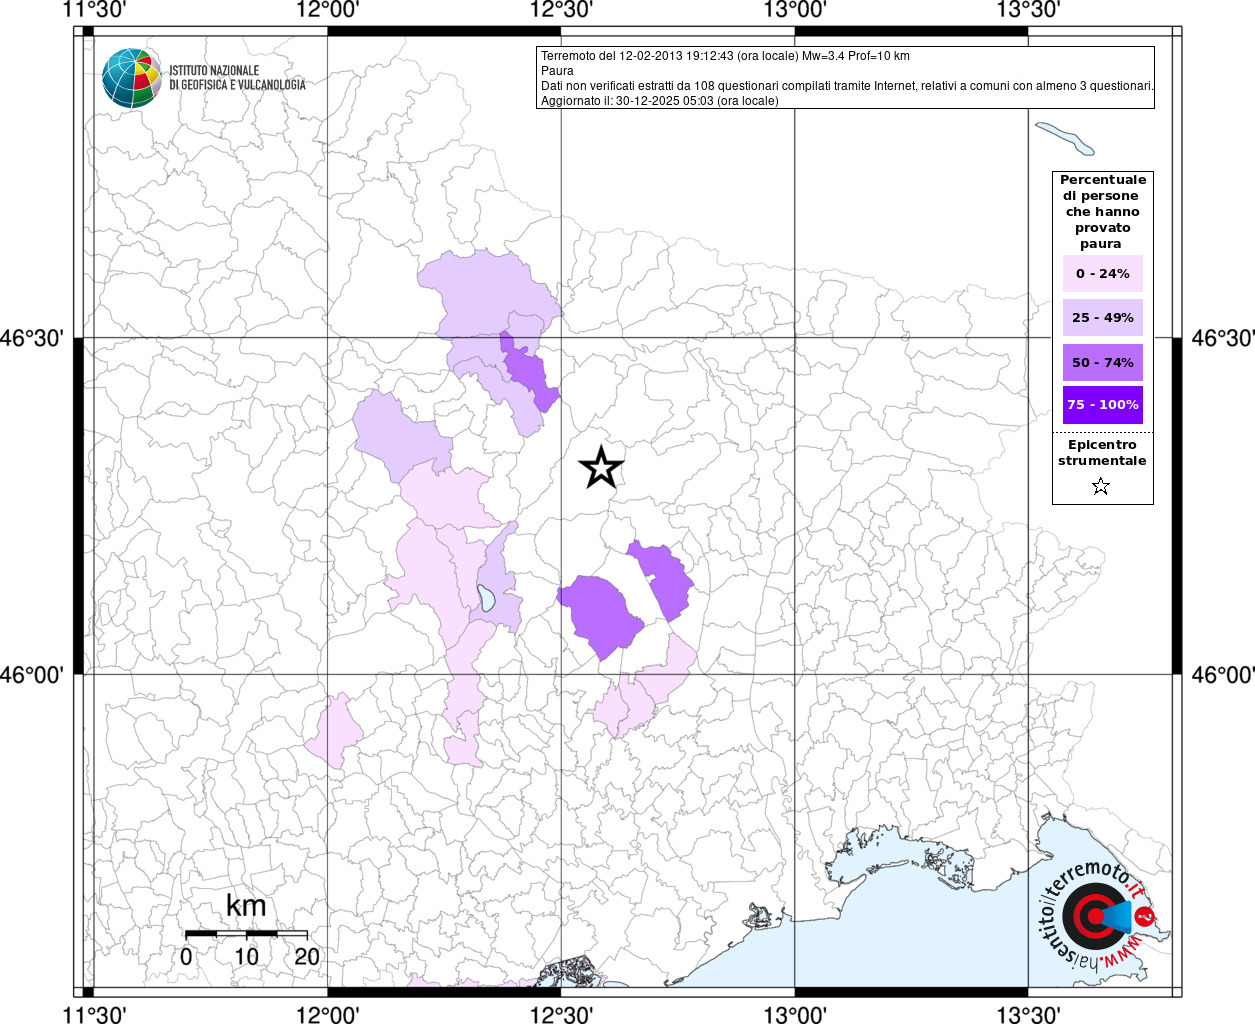Image resolution: width=1255 pixels, height=1024 pixels.
Task: Click the haisentitoilterremoto.it target logo
Action: [x=1095, y=915]
